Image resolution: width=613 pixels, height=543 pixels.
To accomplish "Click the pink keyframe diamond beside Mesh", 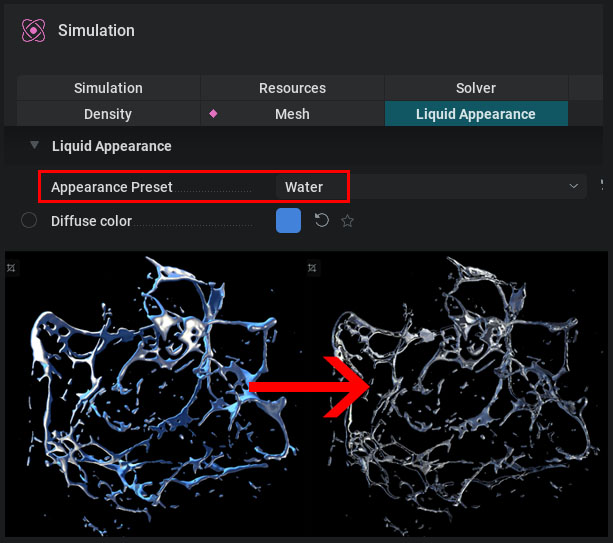I will click(213, 114).
